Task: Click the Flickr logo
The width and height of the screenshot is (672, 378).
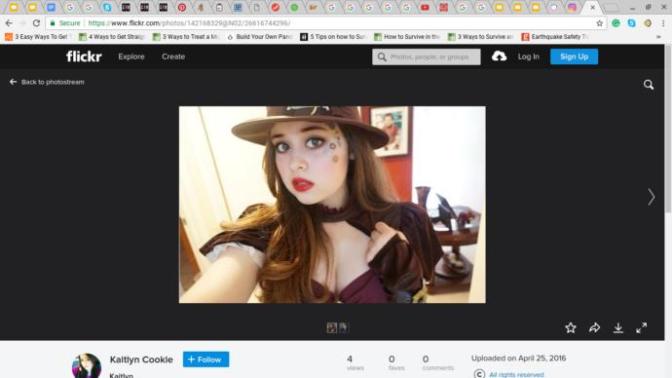Action: click(84, 56)
